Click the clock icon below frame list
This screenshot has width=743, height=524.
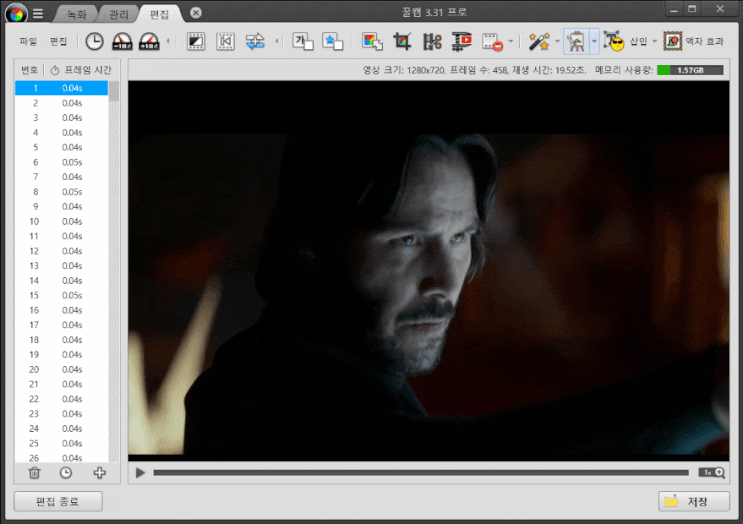click(x=66, y=472)
